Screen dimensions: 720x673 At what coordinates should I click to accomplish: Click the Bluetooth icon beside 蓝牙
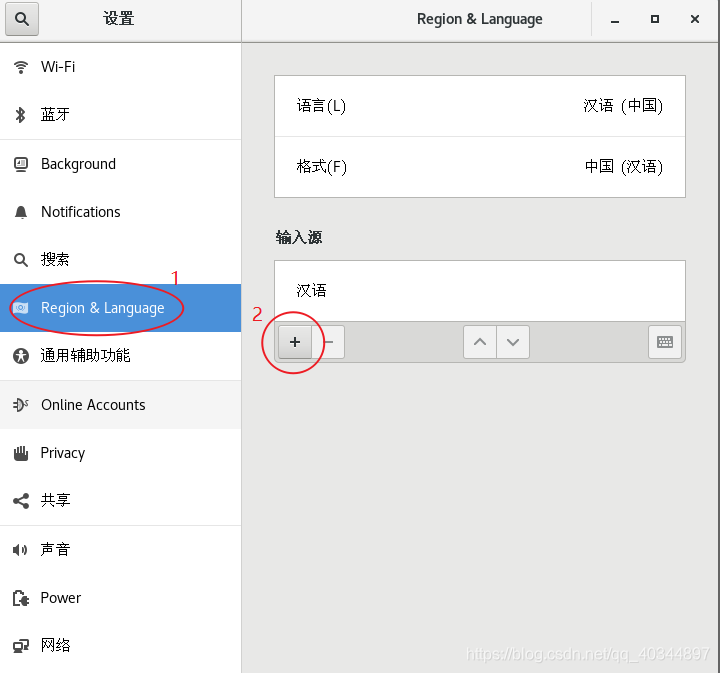click(x=20, y=115)
